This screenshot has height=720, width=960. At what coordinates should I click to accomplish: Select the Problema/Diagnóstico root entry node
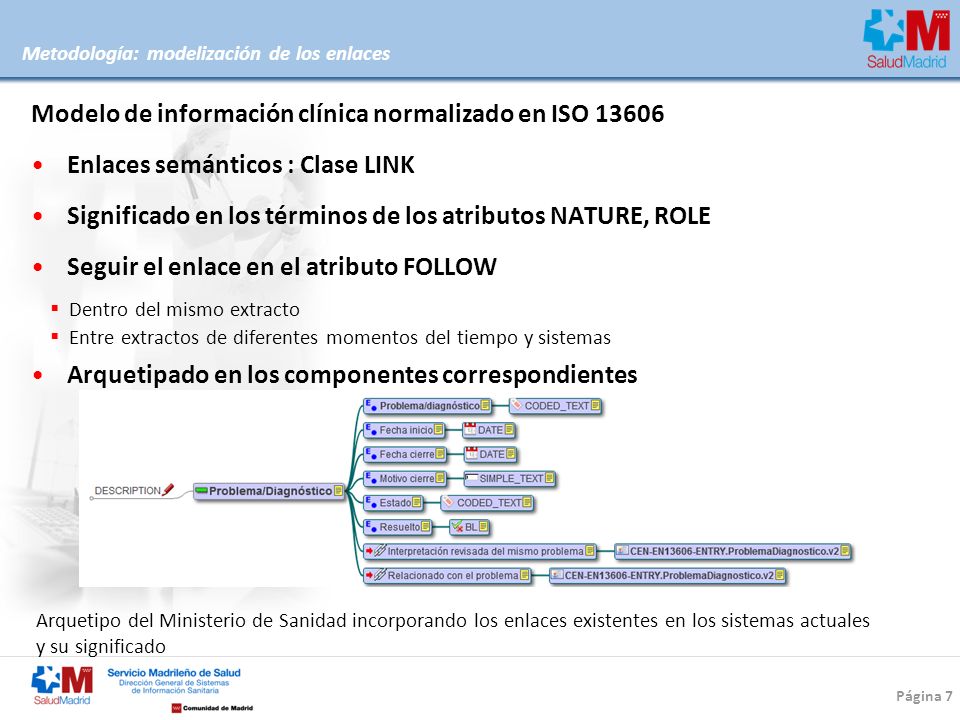(x=269, y=491)
